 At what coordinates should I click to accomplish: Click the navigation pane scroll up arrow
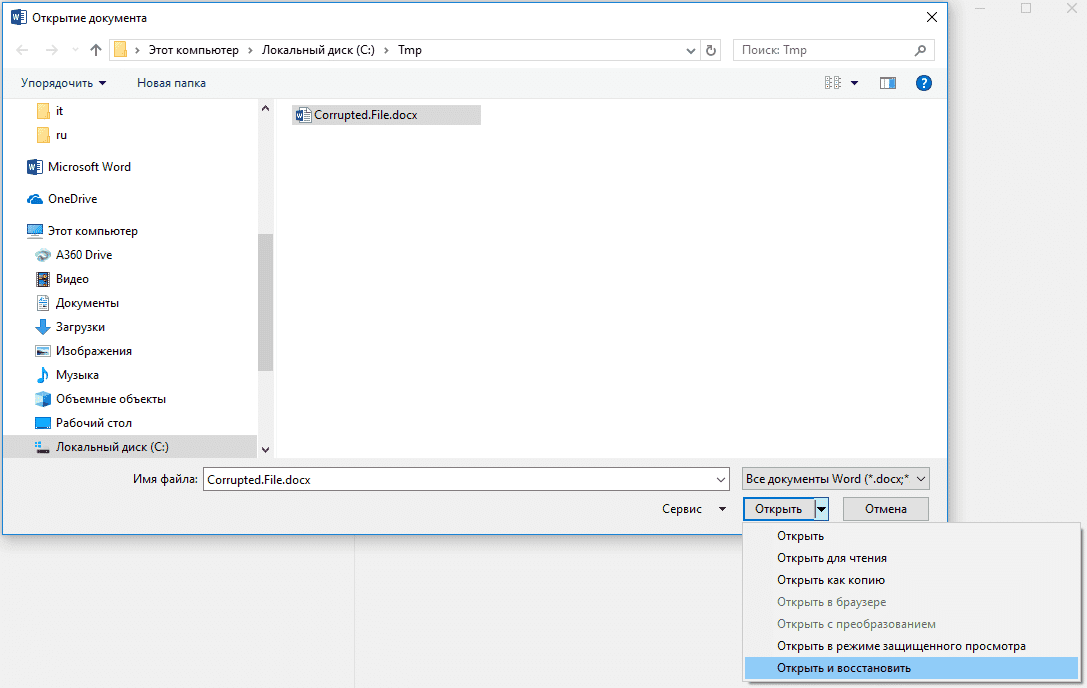pos(266,108)
